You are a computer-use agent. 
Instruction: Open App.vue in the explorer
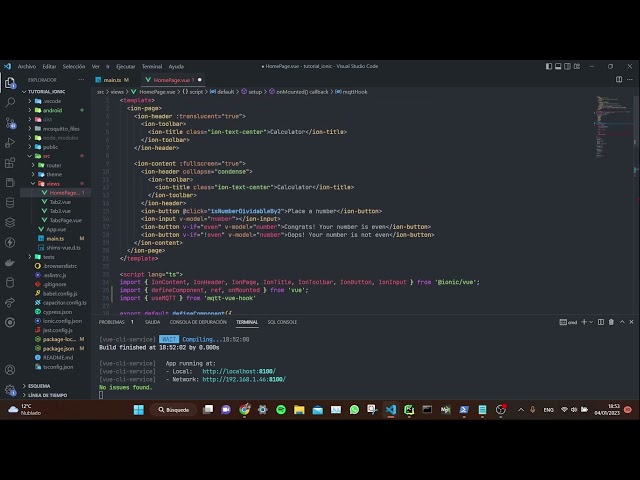pos(56,229)
